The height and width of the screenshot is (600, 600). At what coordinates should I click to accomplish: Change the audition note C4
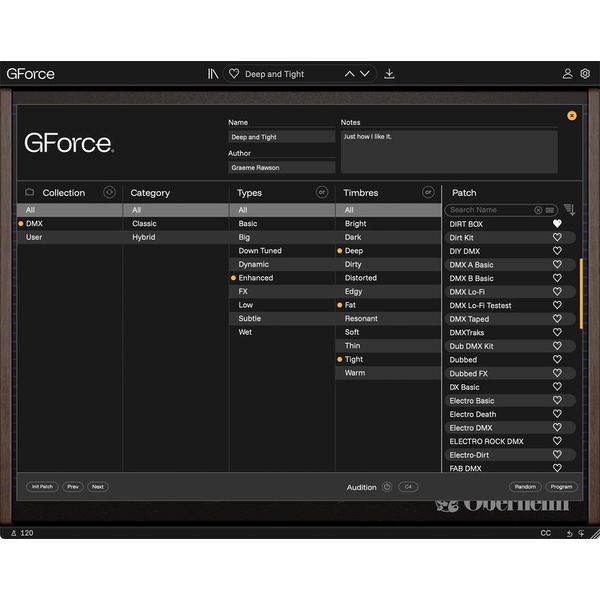408,487
